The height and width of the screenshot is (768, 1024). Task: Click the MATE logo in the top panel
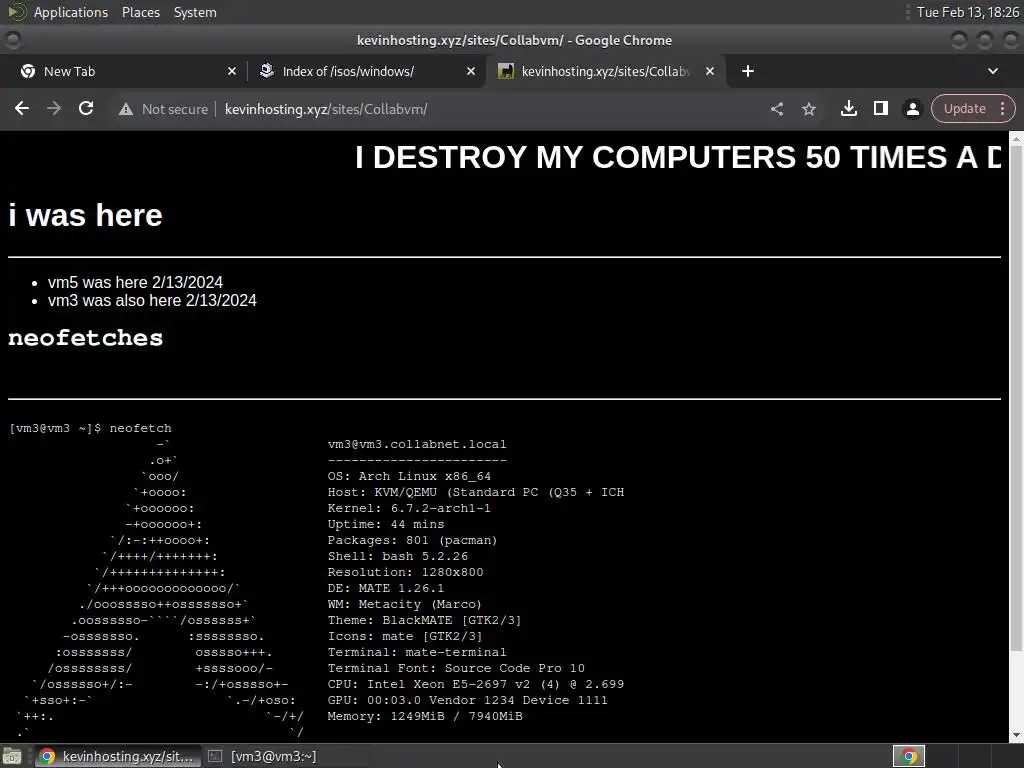coord(16,12)
